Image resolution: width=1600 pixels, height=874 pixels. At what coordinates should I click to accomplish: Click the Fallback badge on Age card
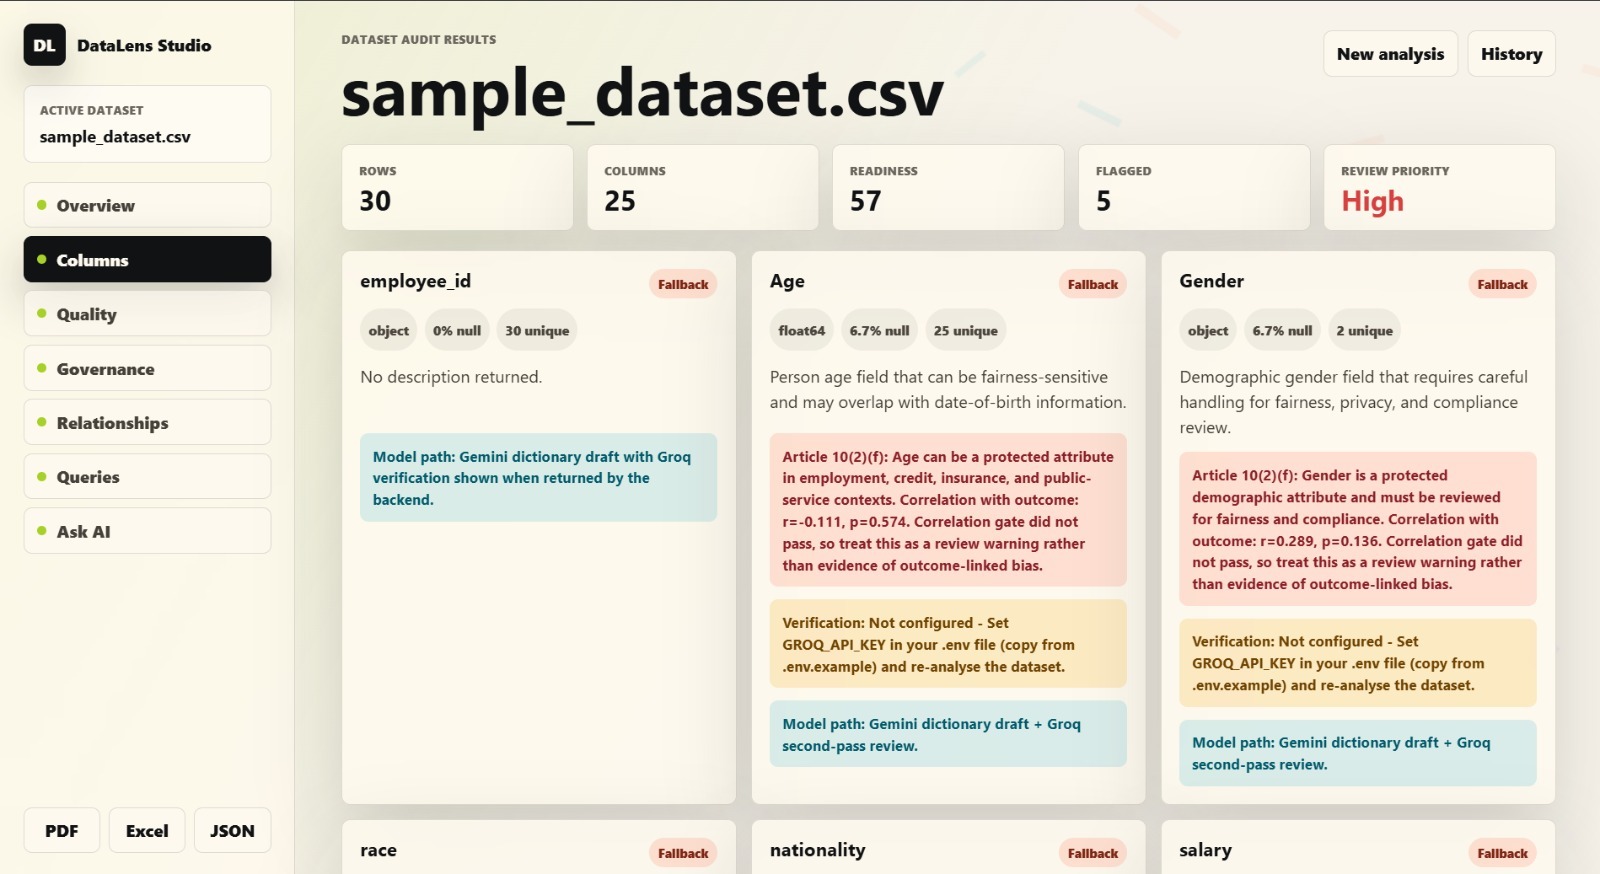pos(1092,284)
